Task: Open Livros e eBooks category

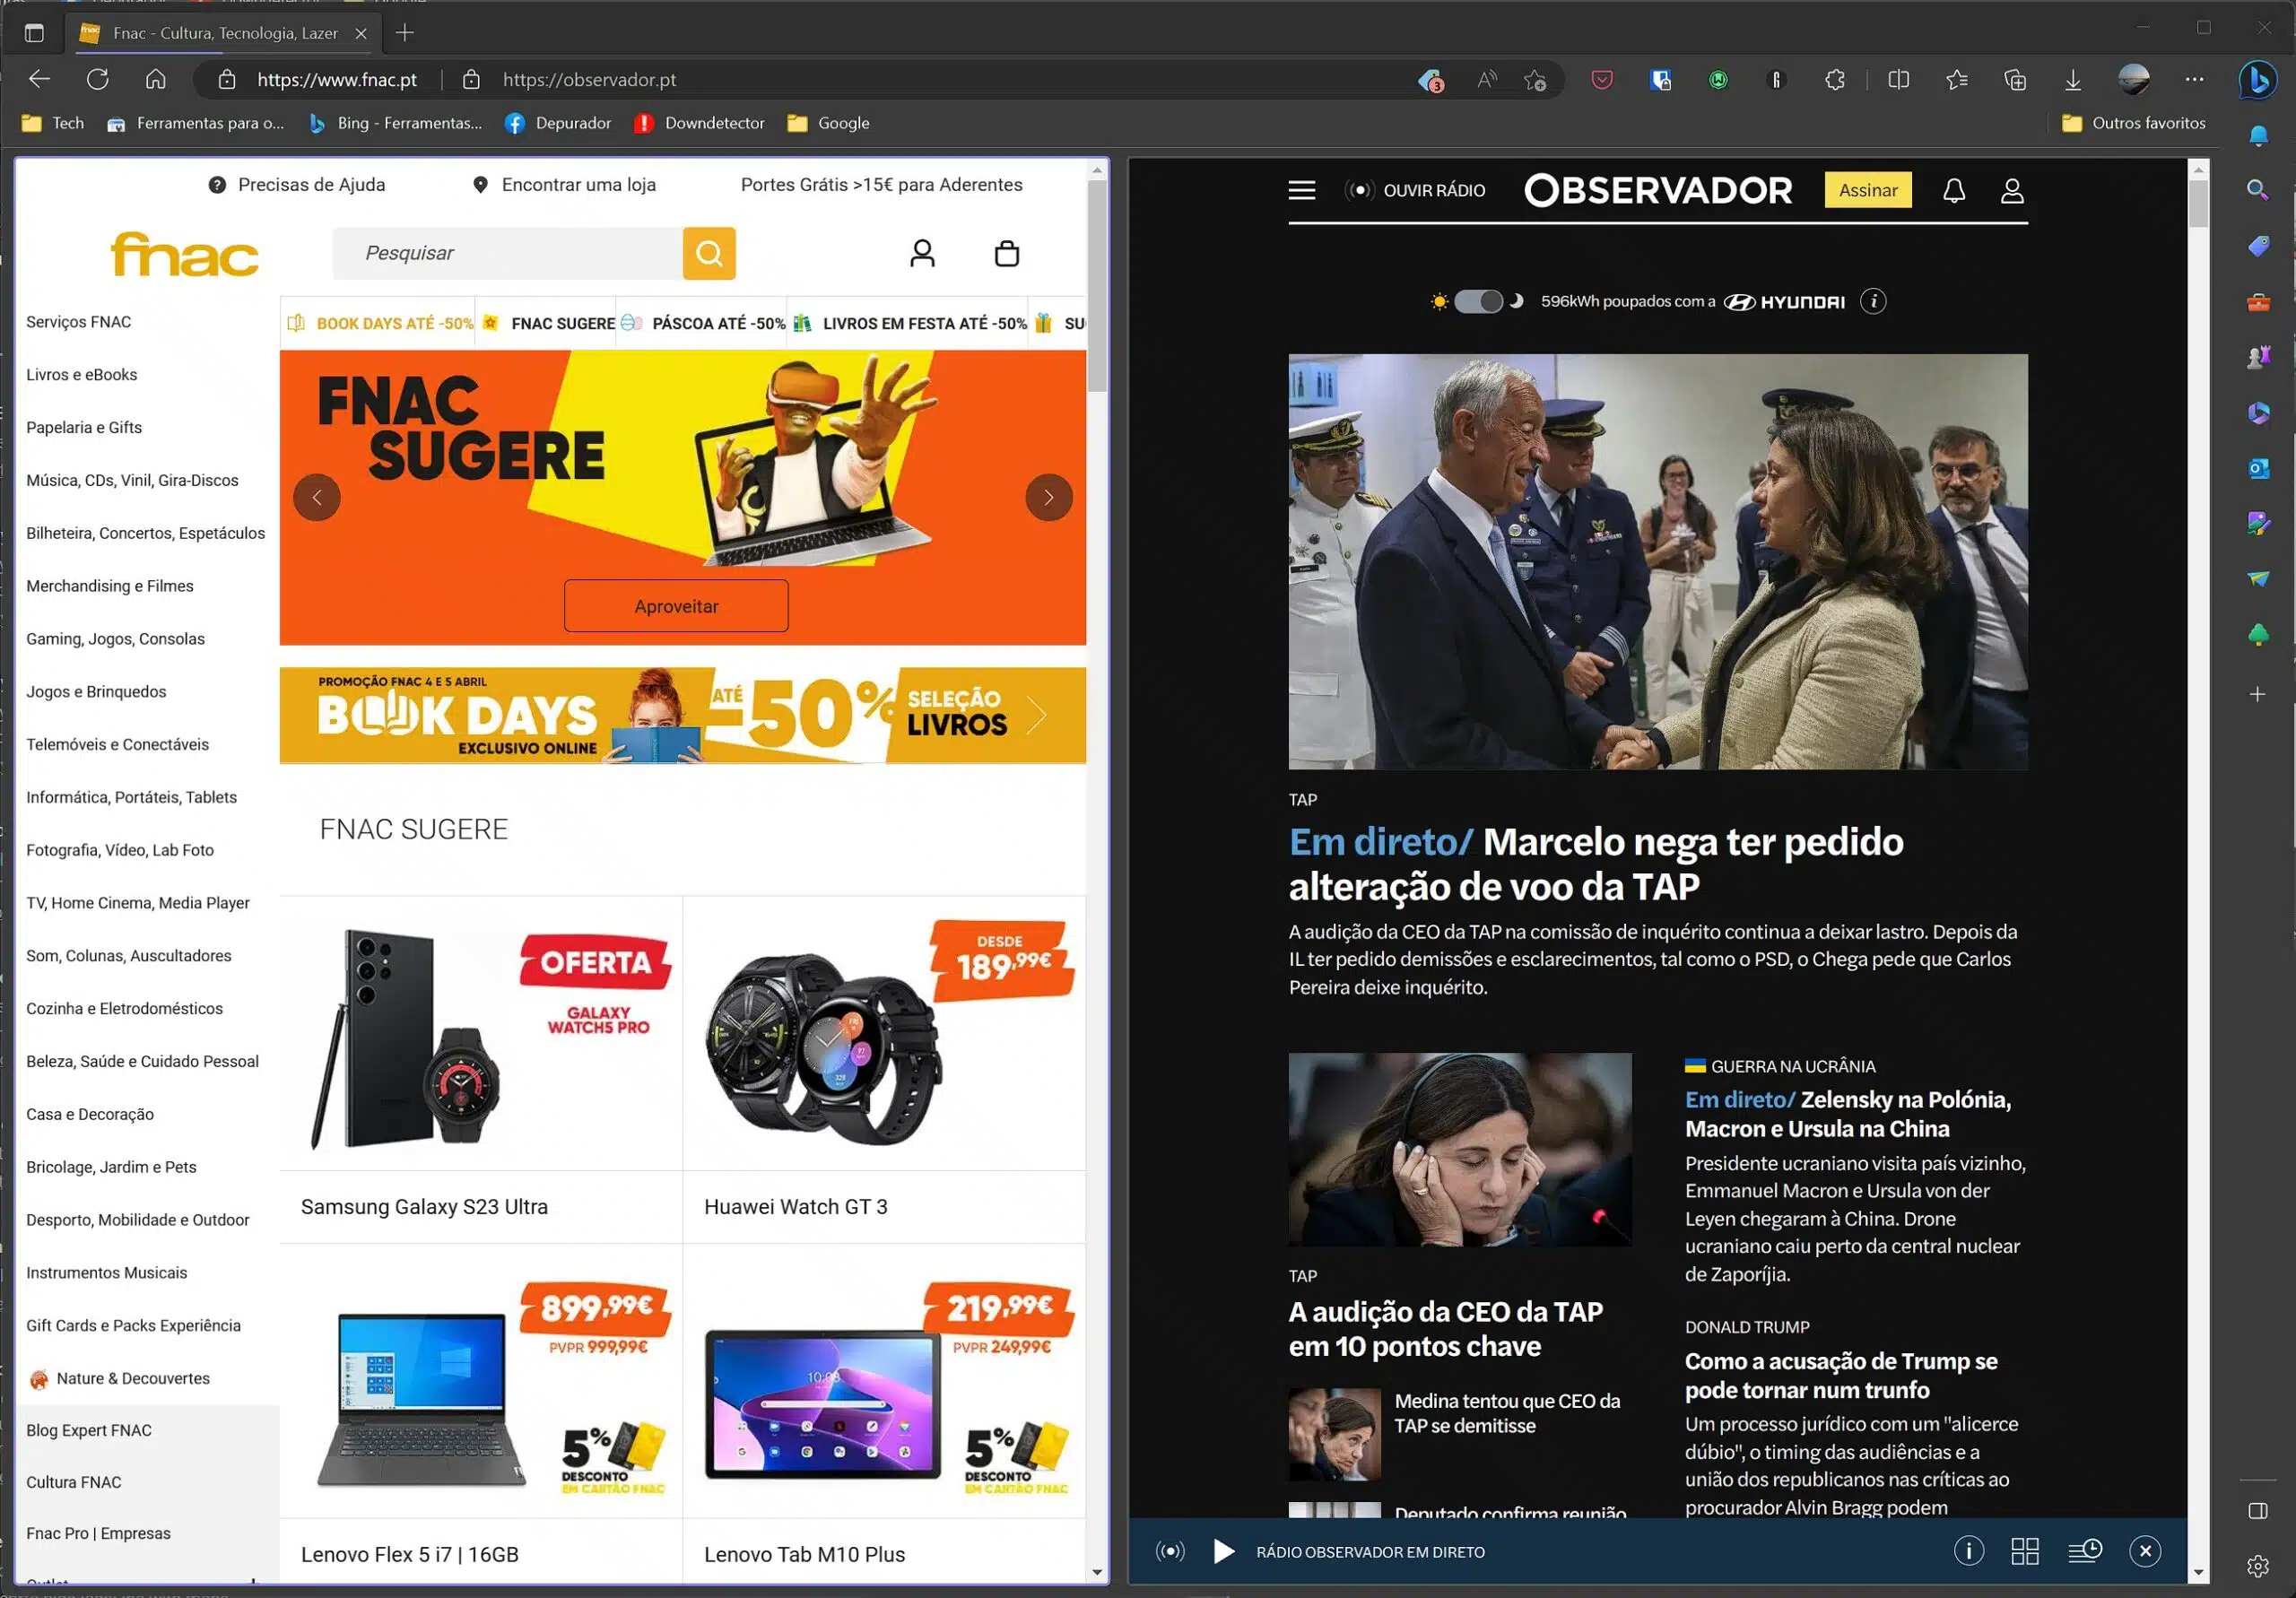Action: [81, 374]
